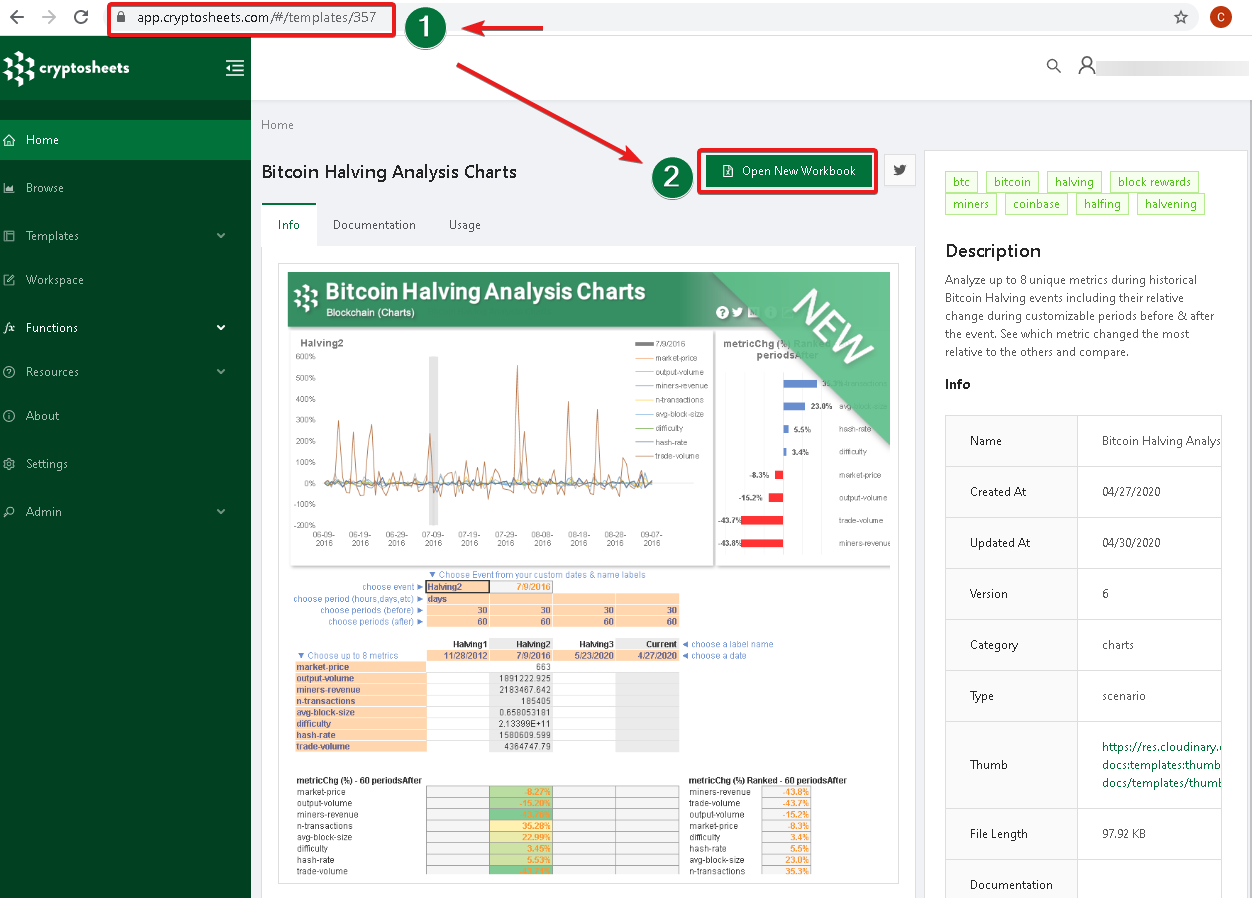Open About in the sidebar
The image size is (1252, 898).
point(125,416)
